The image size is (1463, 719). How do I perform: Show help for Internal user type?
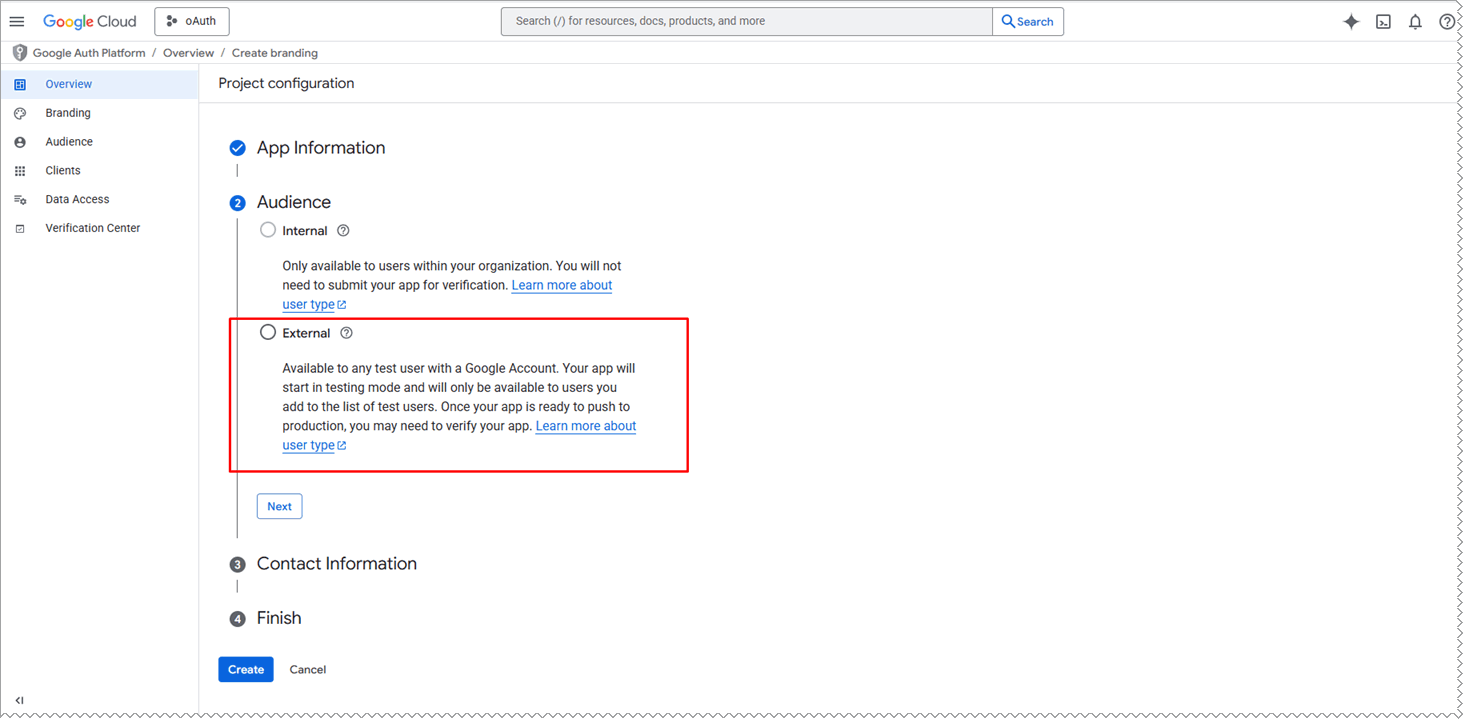point(343,231)
